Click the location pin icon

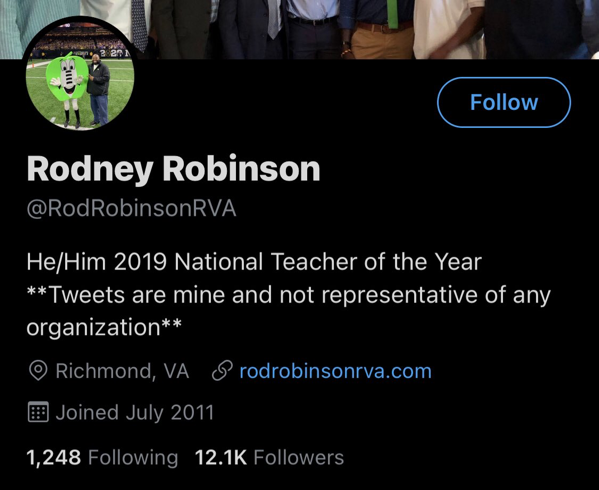pyautogui.click(x=38, y=371)
